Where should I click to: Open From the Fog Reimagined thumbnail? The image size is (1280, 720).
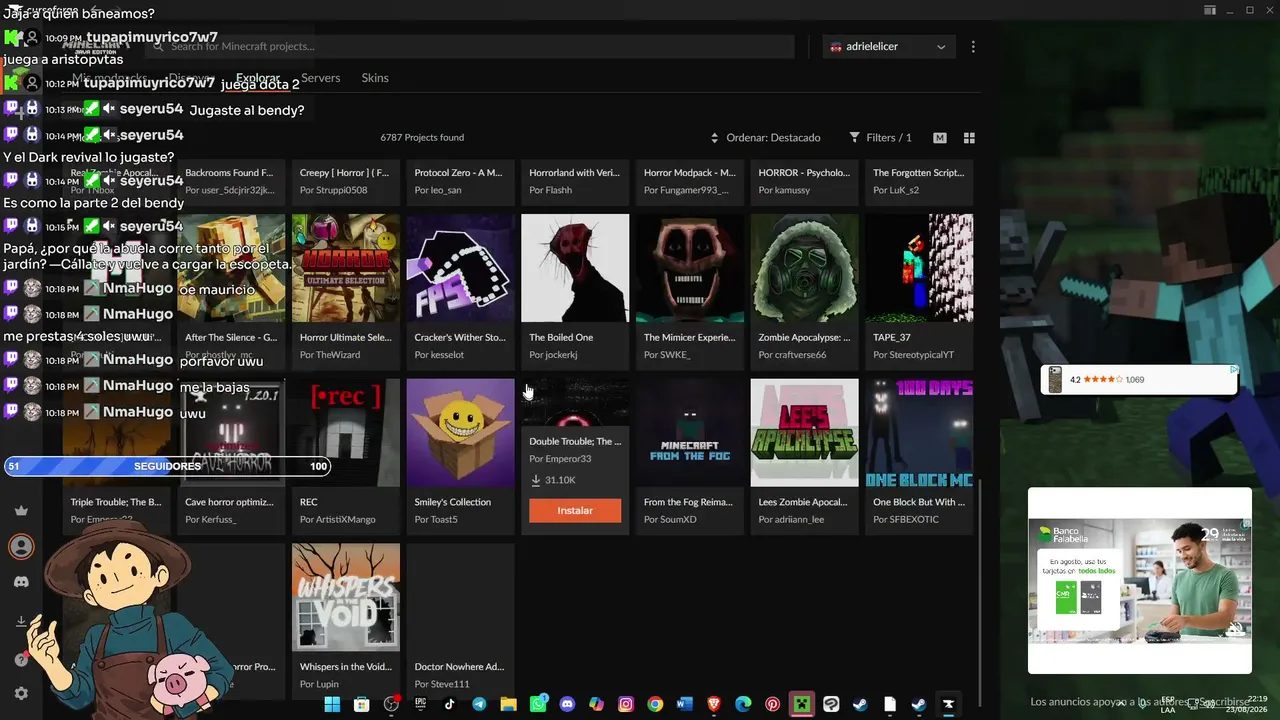690,433
